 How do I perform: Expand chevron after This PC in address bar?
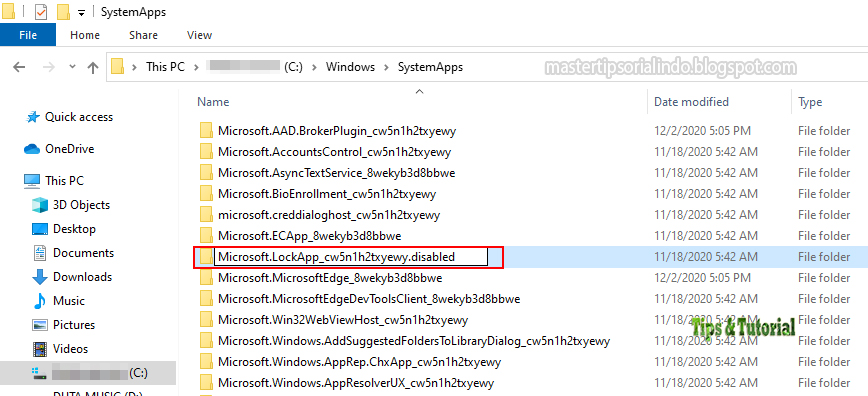[196, 67]
